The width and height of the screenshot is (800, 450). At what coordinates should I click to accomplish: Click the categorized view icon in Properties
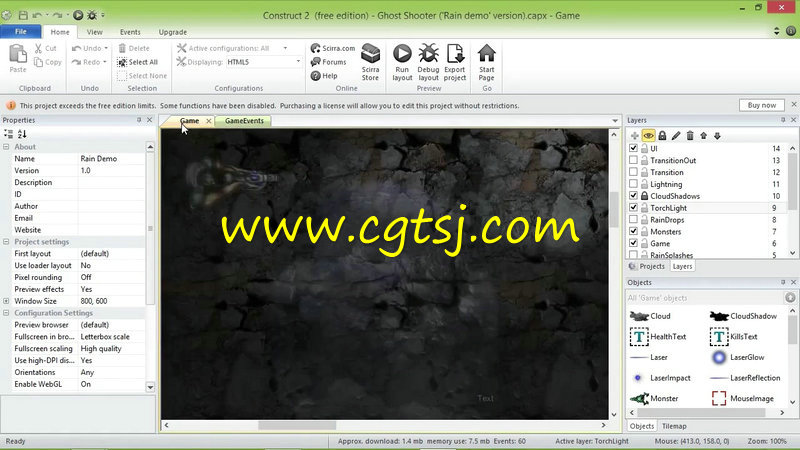[9, 134]
